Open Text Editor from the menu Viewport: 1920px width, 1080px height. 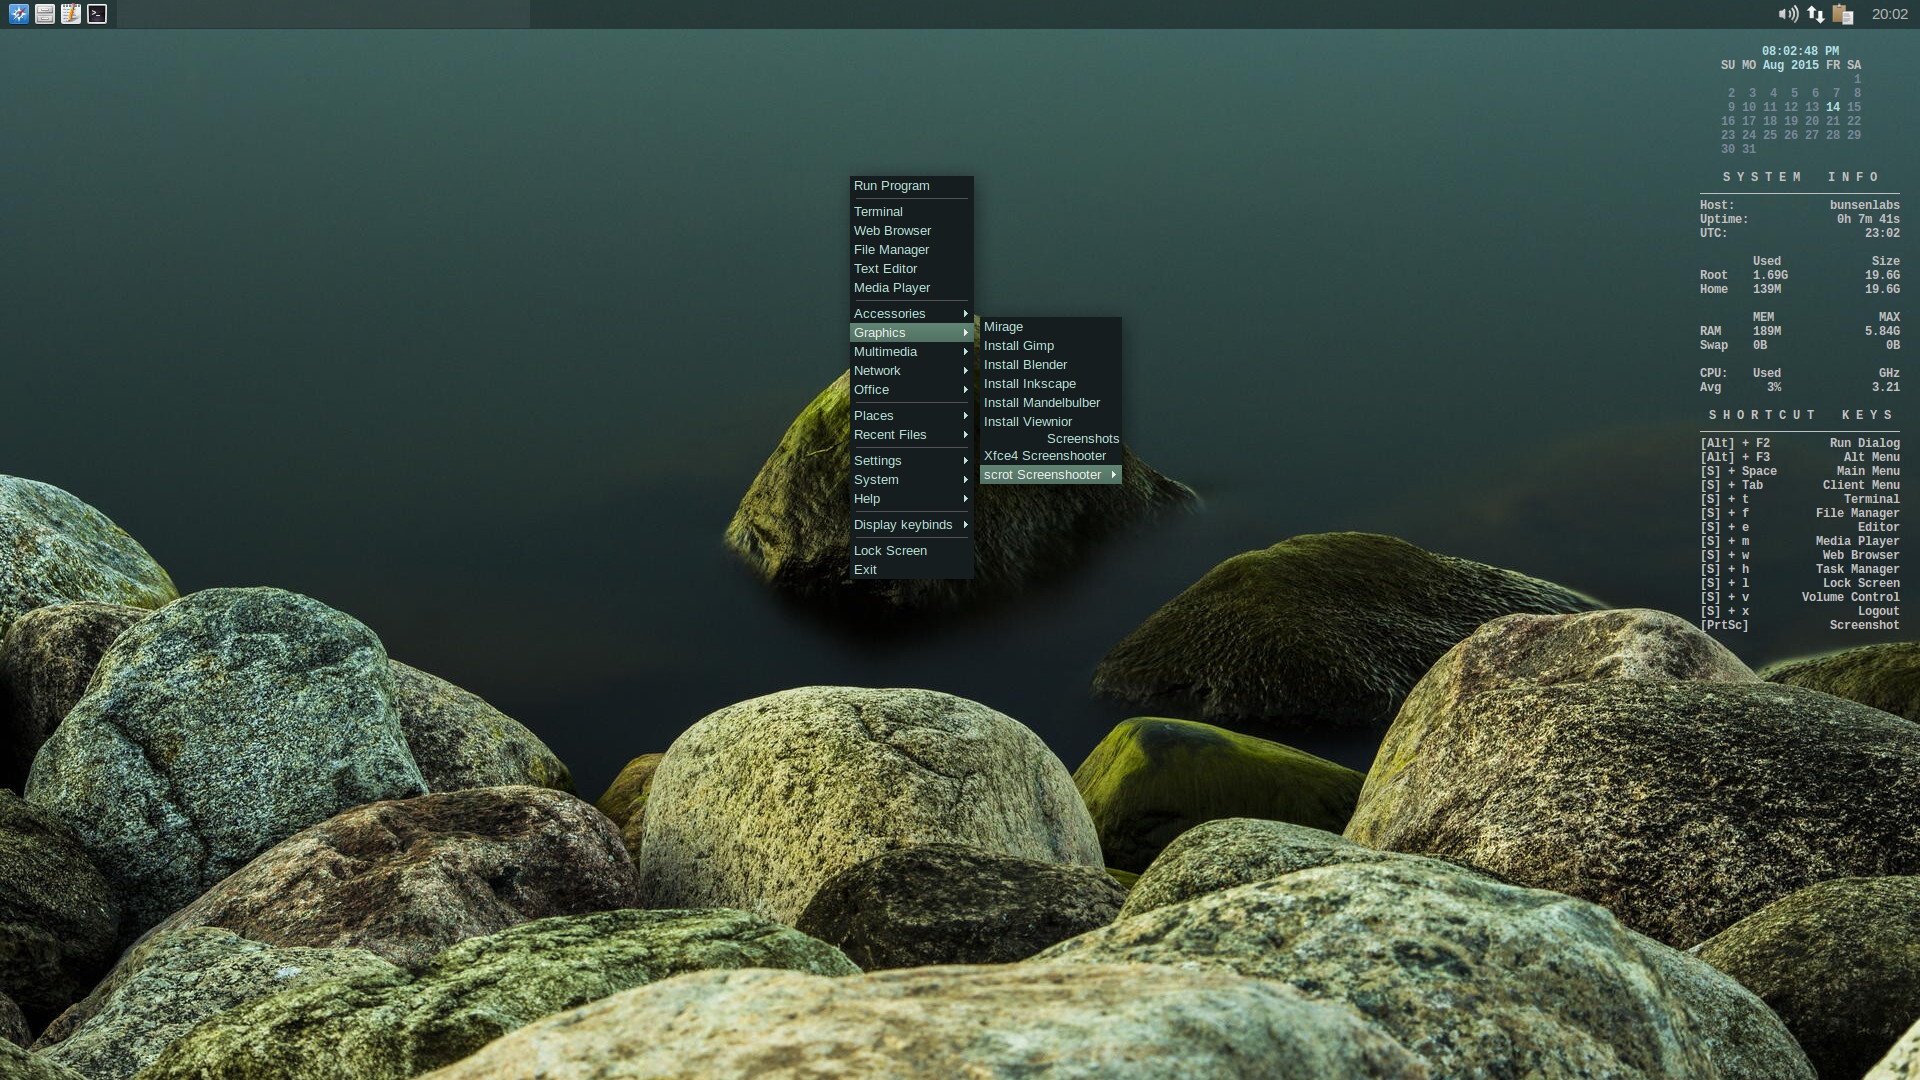pyautogui.click(x=911, y=269)
